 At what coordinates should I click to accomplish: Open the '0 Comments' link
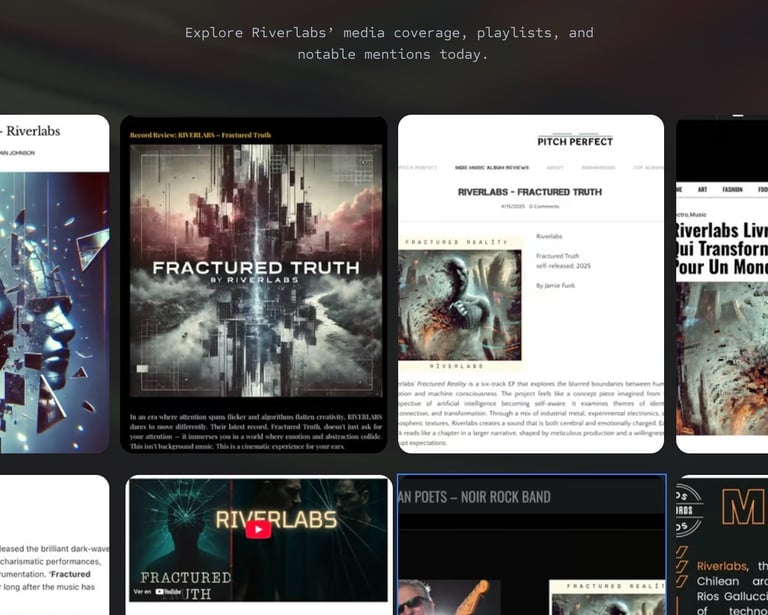[x=544, y=206]
